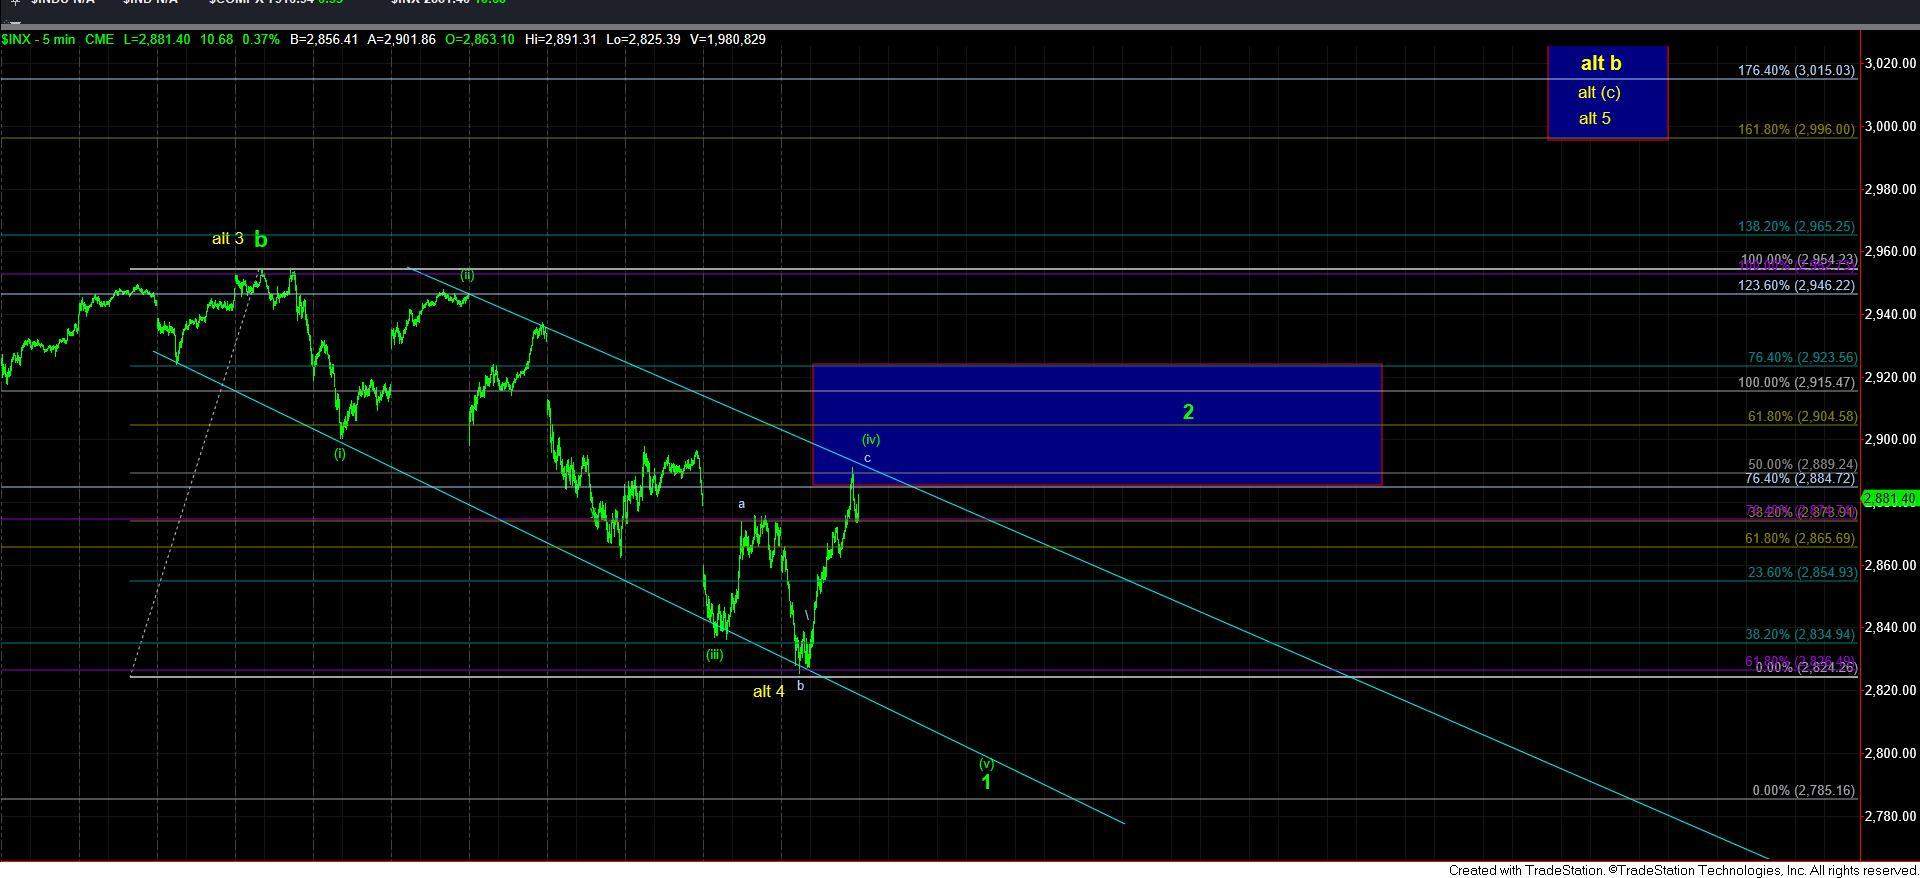Click the blue wave 2 target box
Image resolution: width=1920 pixels, height=878 pixels.
point(1096,424)
